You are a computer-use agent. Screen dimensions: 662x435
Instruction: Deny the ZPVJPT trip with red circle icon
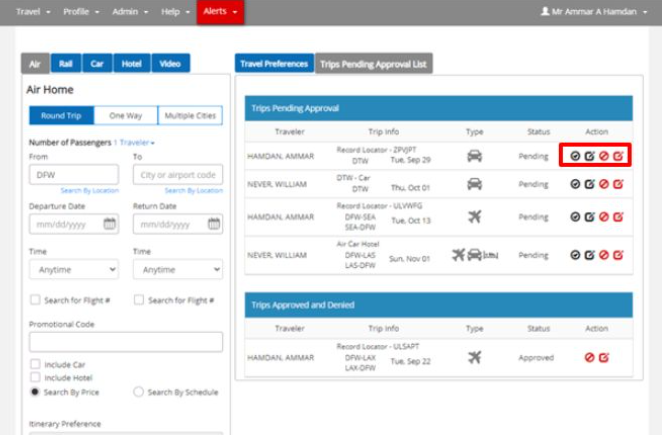(604, 156)
